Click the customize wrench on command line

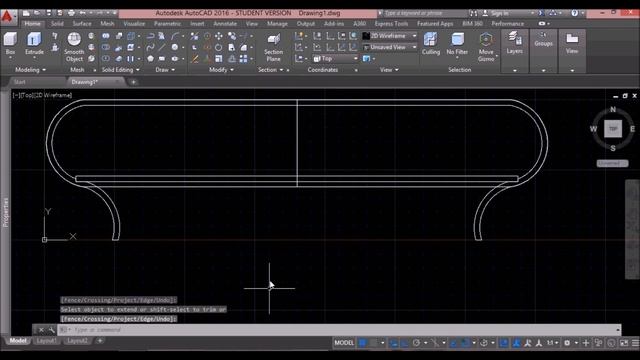(x=52, y=330)
